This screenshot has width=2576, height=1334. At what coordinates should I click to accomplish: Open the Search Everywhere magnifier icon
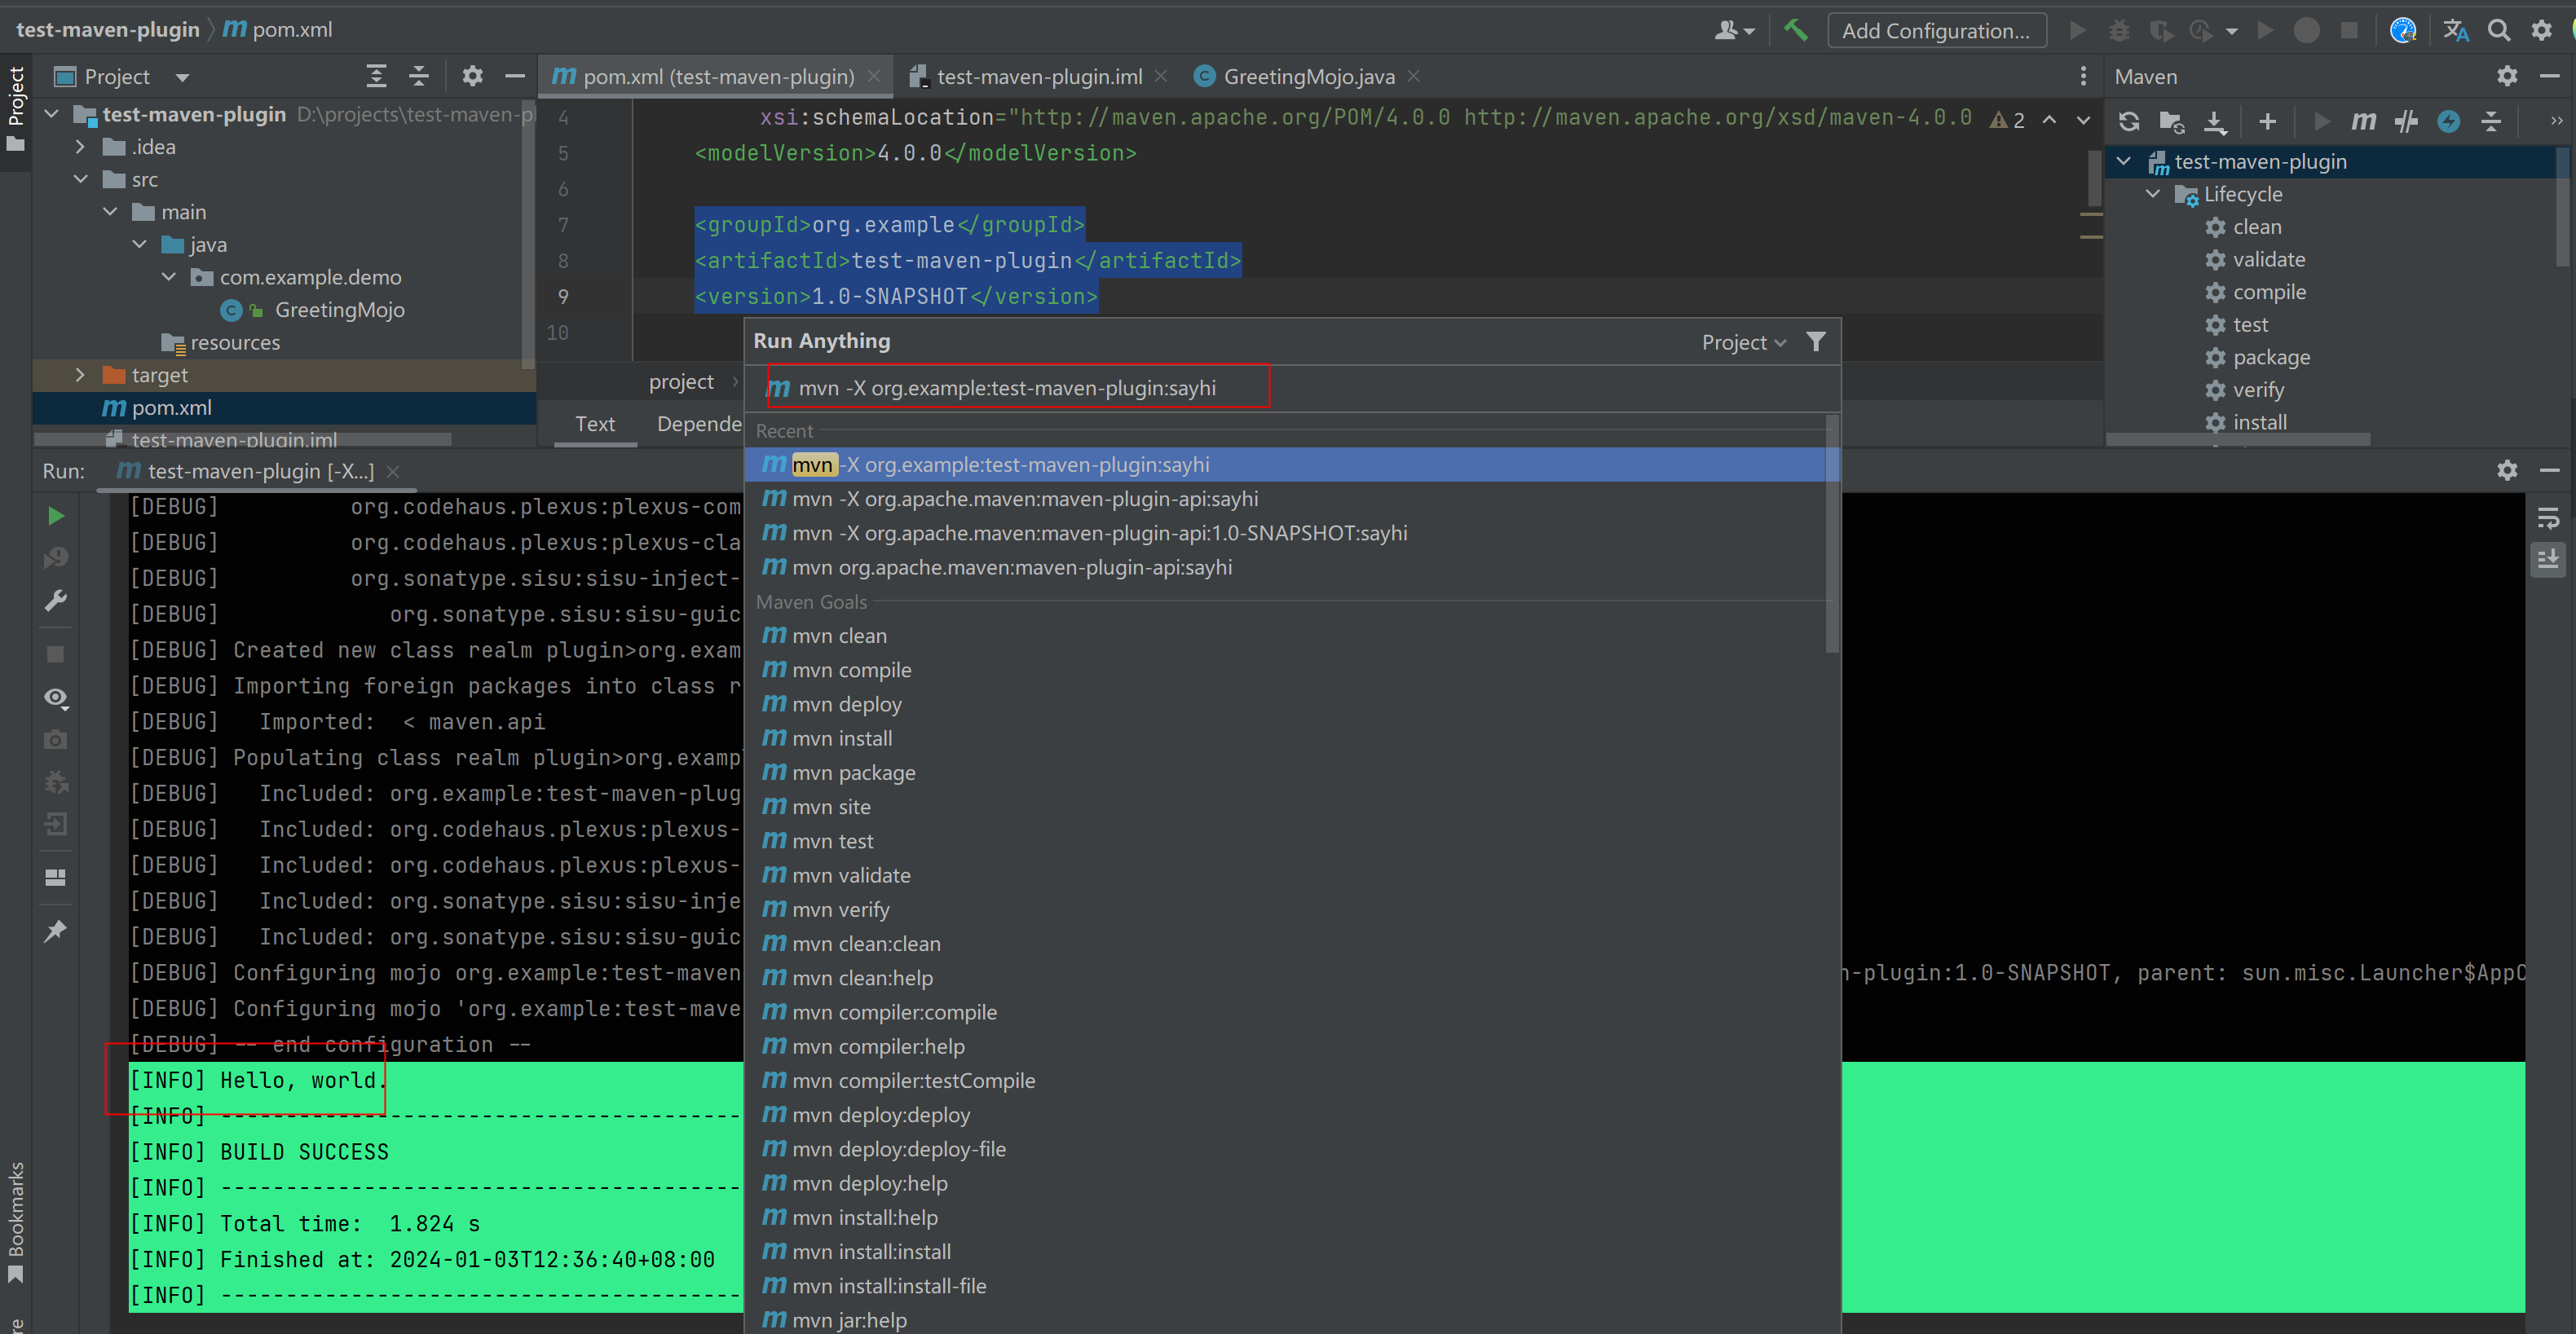(x=2498, y=30)
